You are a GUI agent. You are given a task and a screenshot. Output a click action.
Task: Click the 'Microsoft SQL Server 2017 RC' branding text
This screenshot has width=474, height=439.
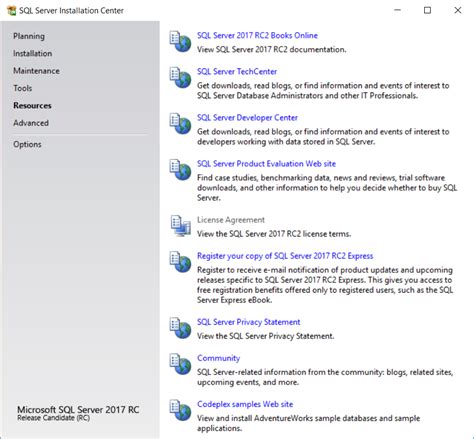coord(78,410)
